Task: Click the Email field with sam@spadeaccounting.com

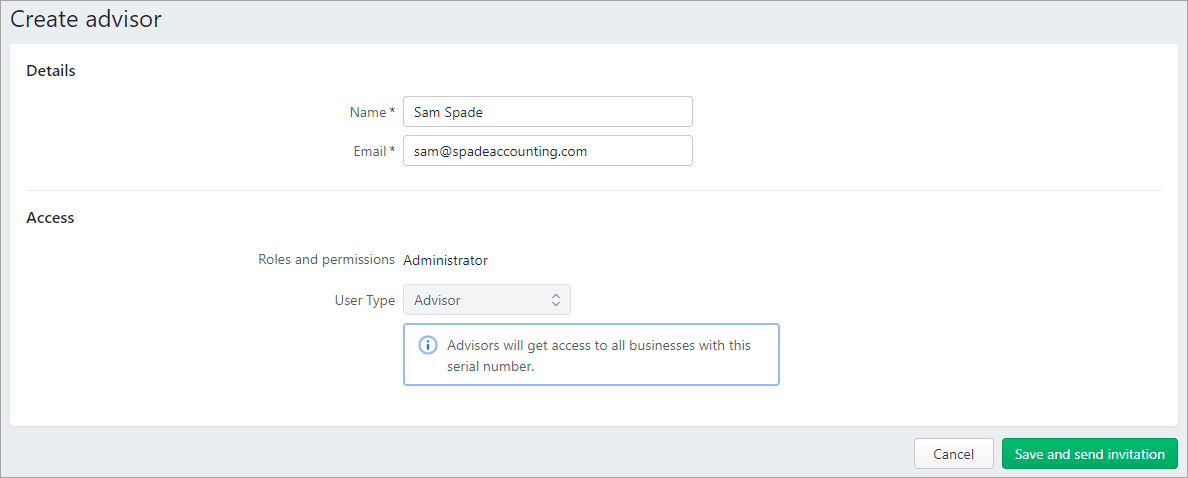Action: click(x=548, y=151)
